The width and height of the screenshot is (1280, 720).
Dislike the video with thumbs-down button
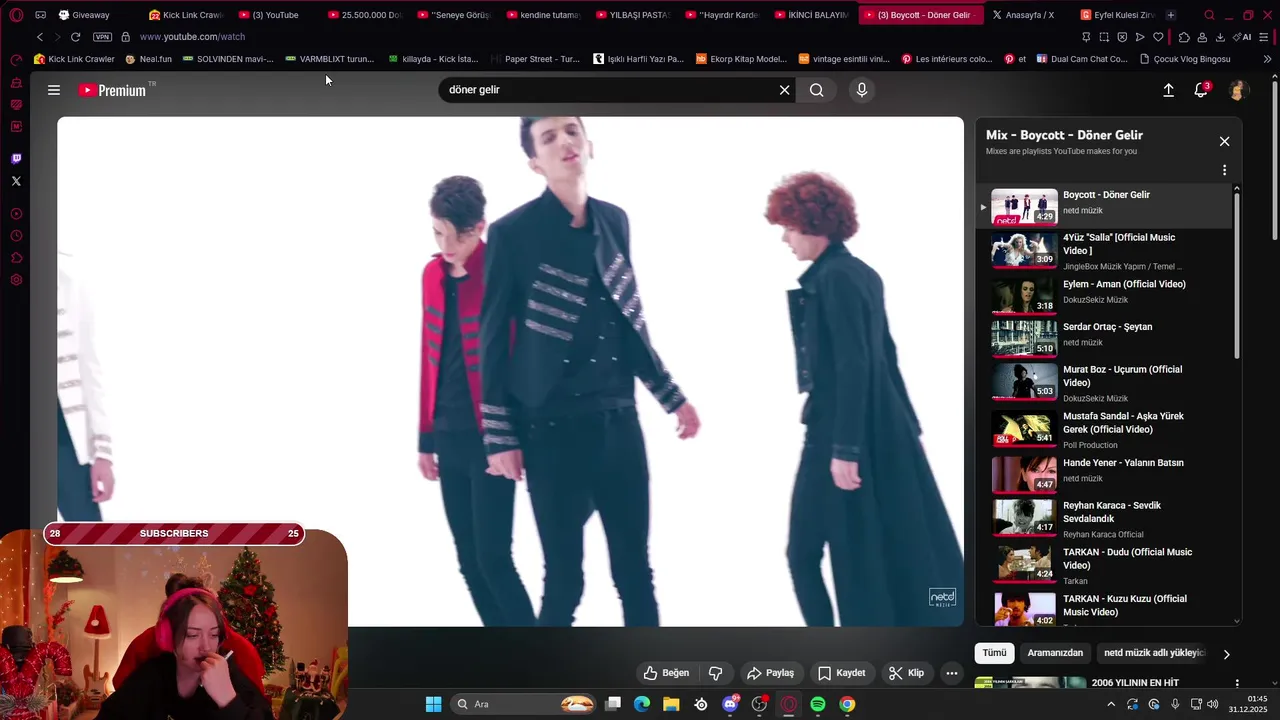pyautogui.click(x=716, y=673)
